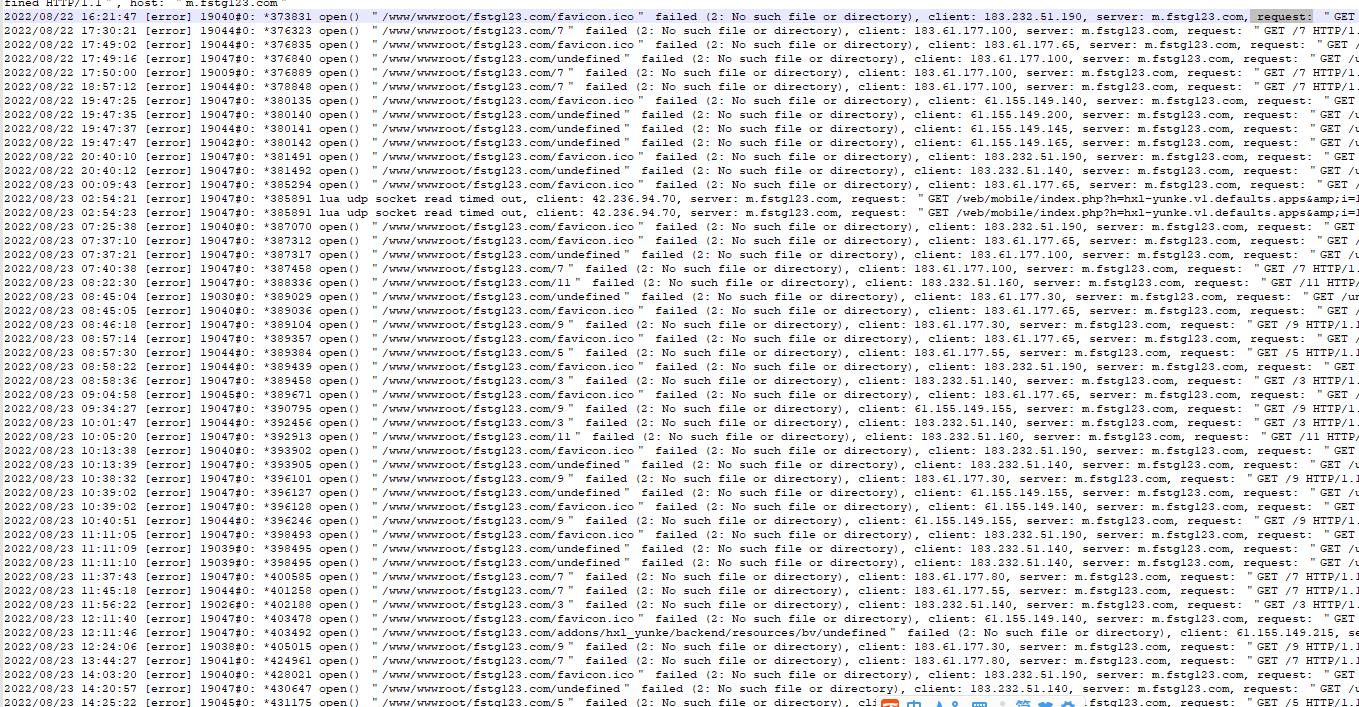The image size is (1359, 707).
Task: Click timestamp 2022/08/22 20:40:12
Action: pos(70,171)
